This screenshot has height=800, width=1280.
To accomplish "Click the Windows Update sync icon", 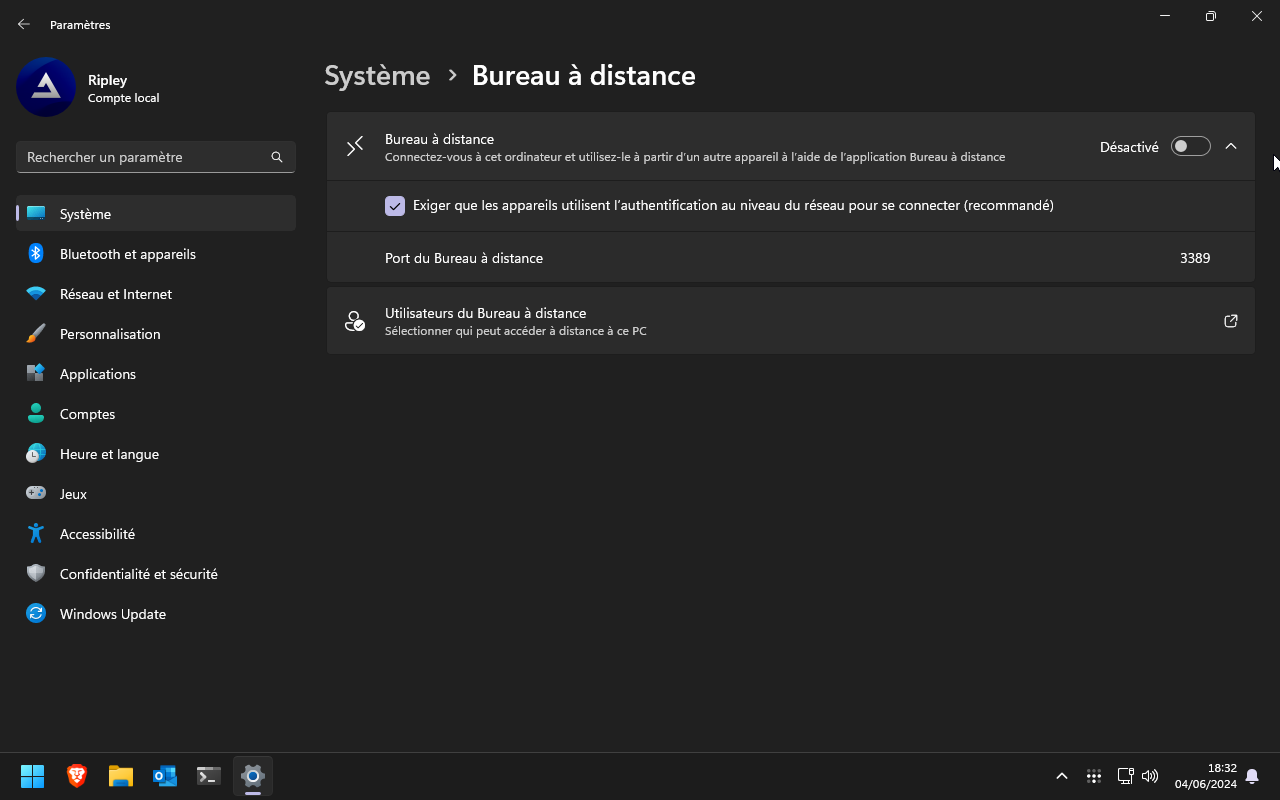I will coord(36,614).
